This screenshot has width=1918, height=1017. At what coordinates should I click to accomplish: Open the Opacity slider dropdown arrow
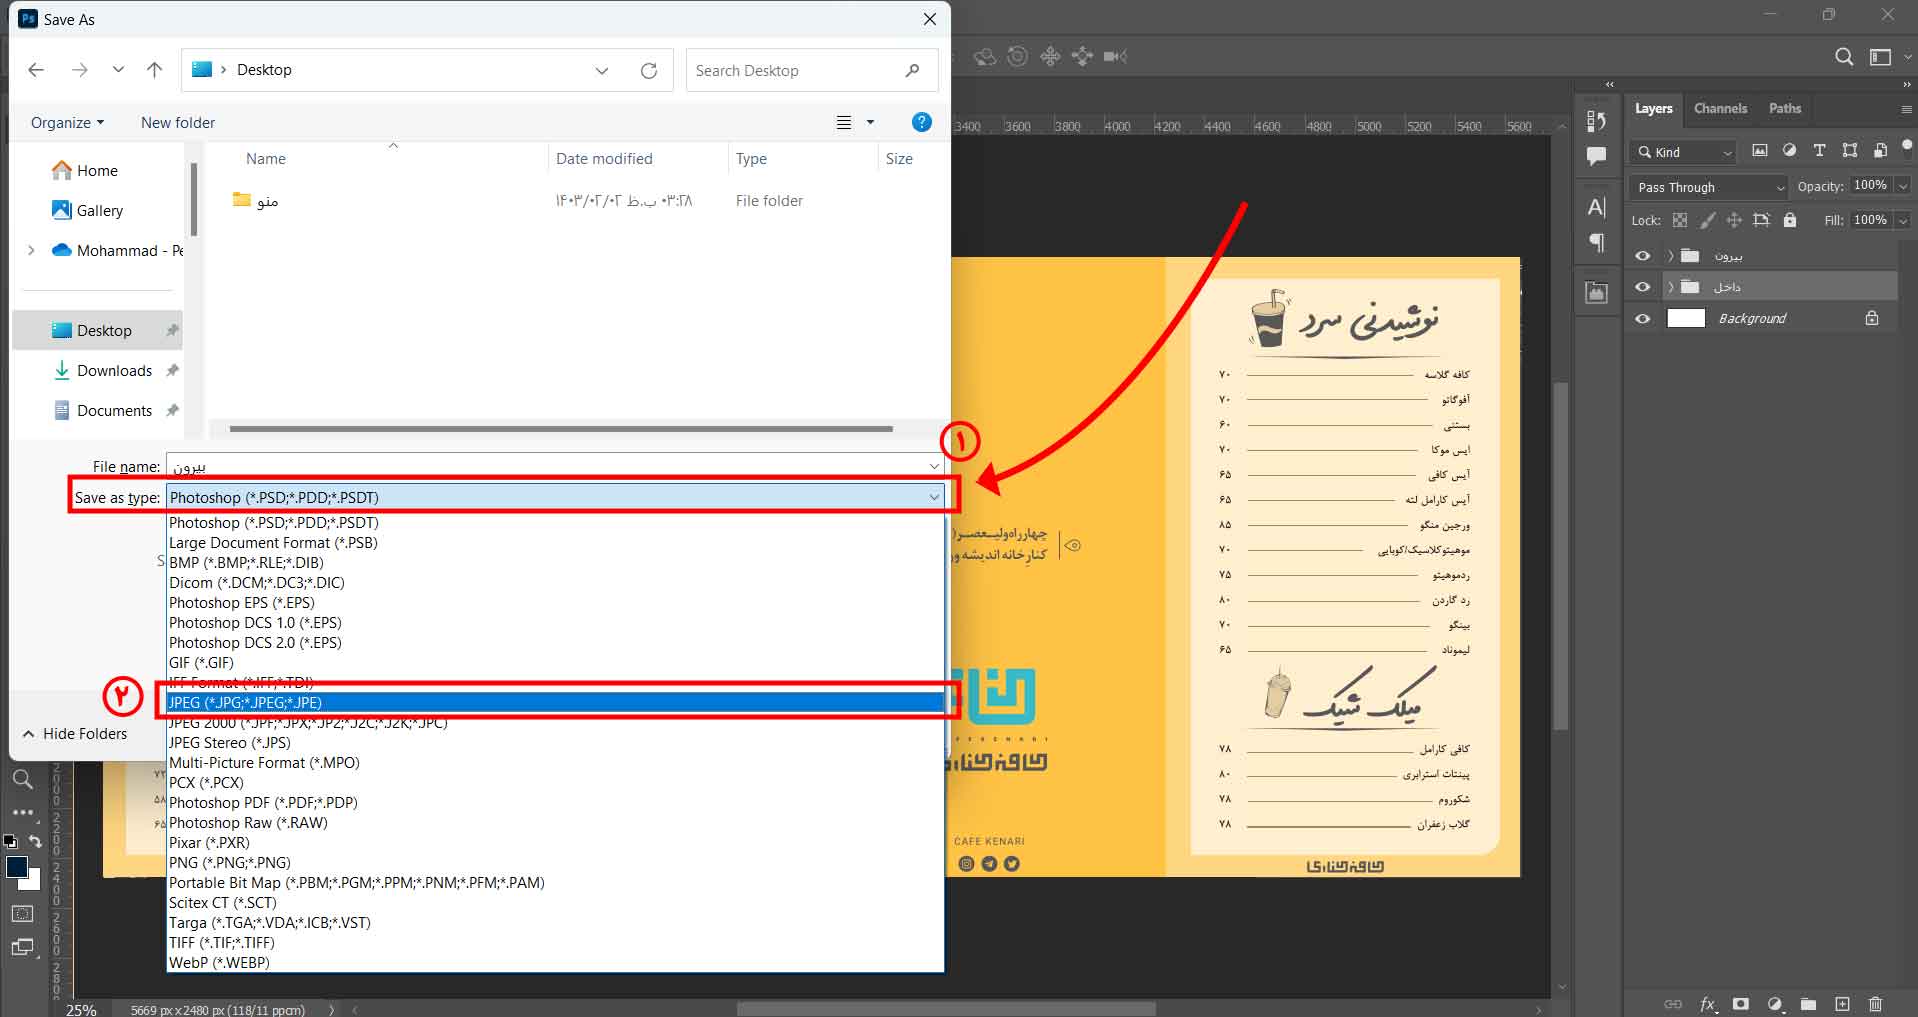coord(1902,186)
